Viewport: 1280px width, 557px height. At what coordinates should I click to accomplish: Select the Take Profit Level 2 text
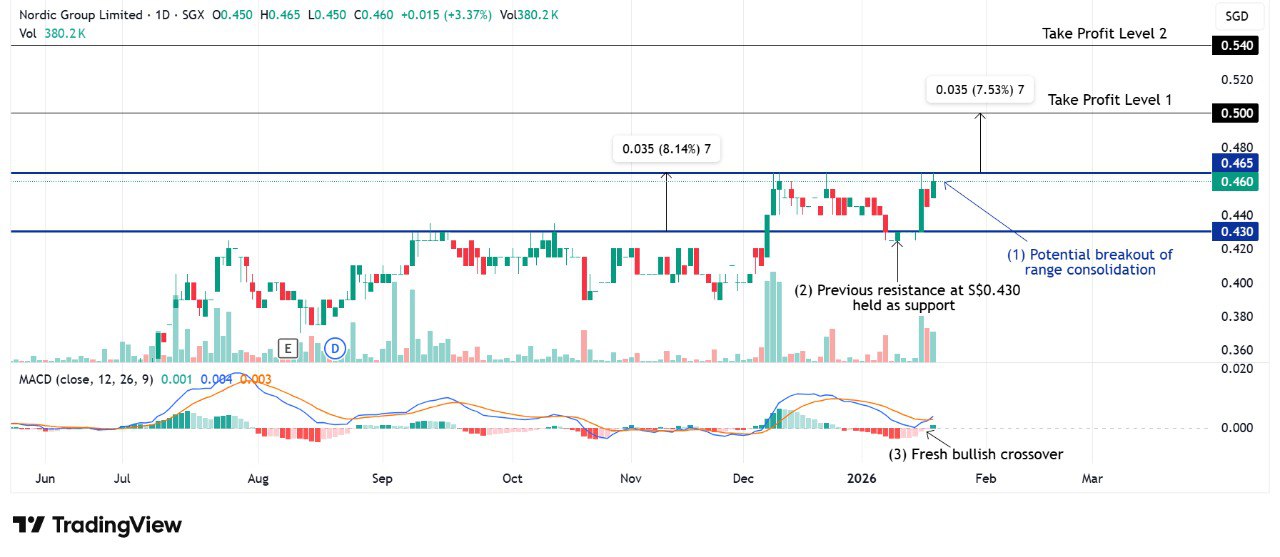pos(1105,33)
